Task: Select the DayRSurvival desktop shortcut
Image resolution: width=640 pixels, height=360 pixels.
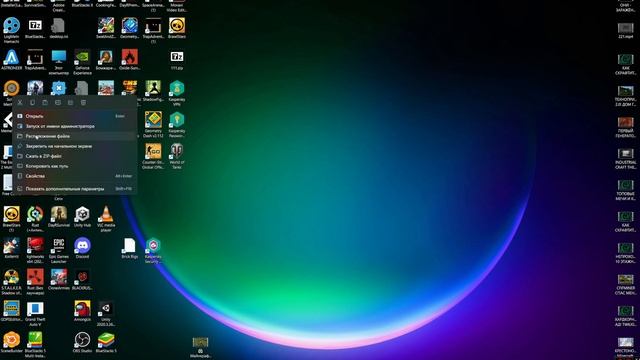Action: click(58, 217)
